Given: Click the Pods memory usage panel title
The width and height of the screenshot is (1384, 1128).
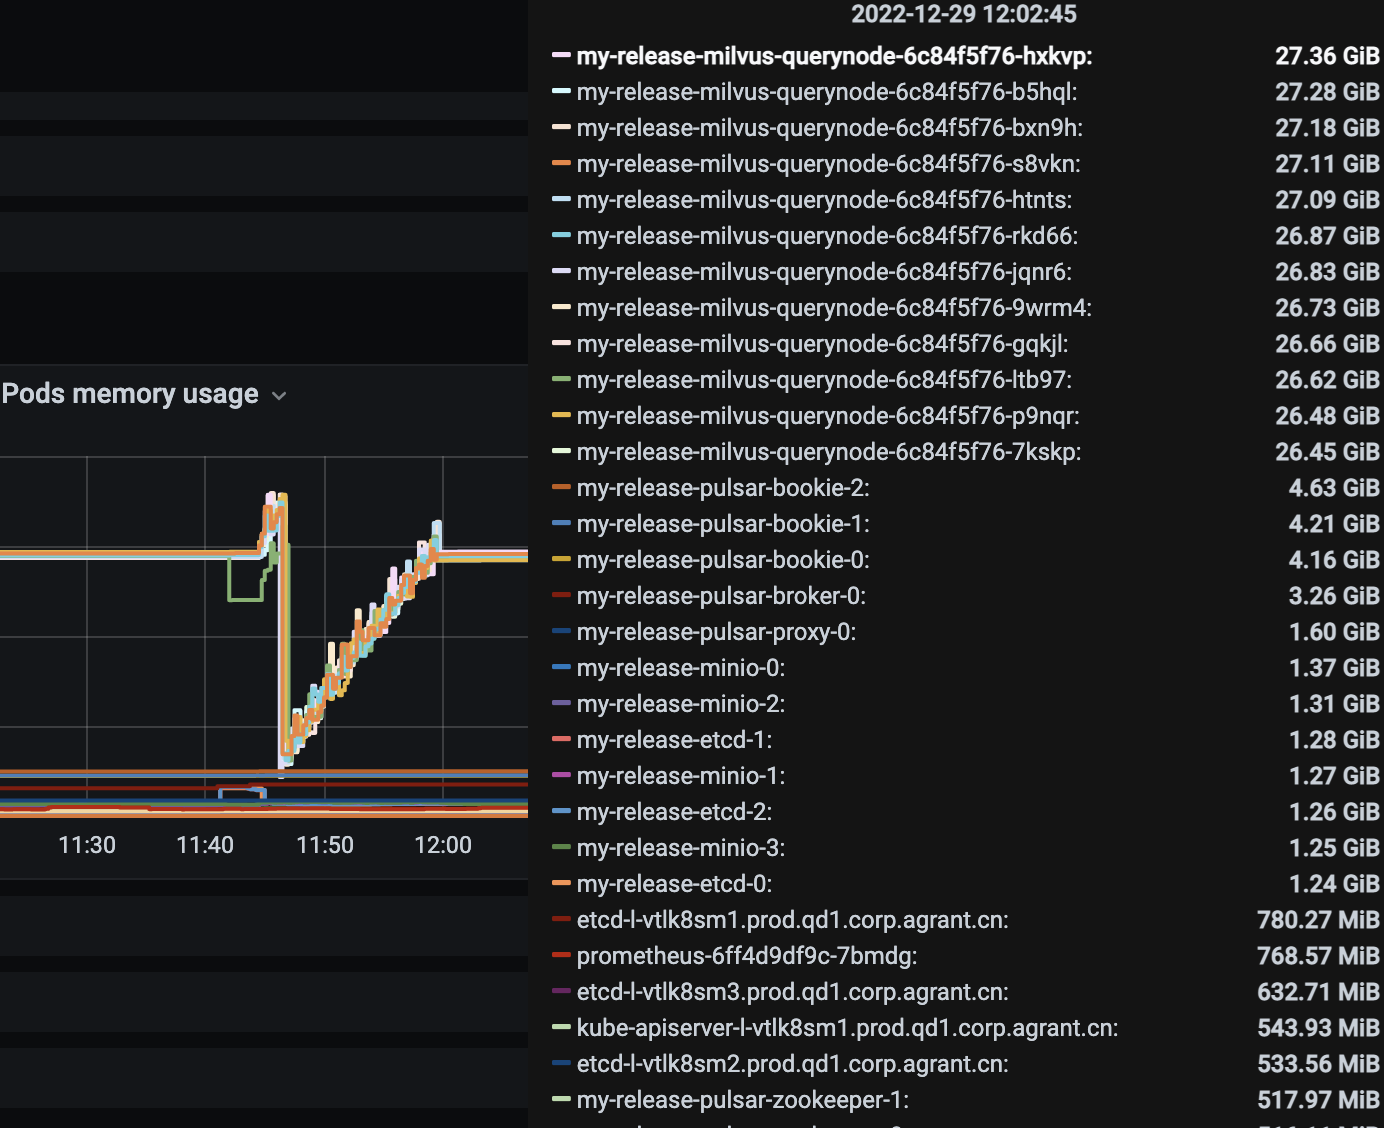Looking at the screenshot, I should (130, 394).
